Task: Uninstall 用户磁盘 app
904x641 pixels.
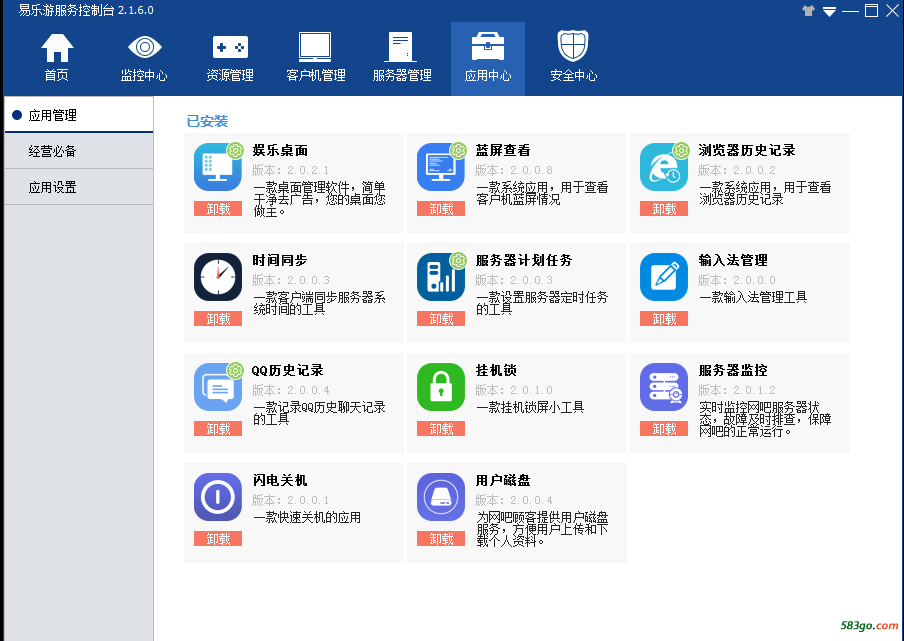Action: (x=441, y=539)
